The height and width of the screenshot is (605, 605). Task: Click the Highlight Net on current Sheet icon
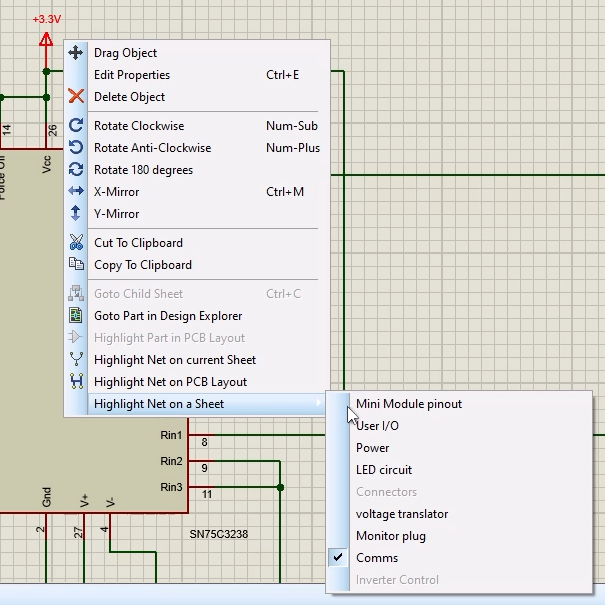(x=76, y=359)
